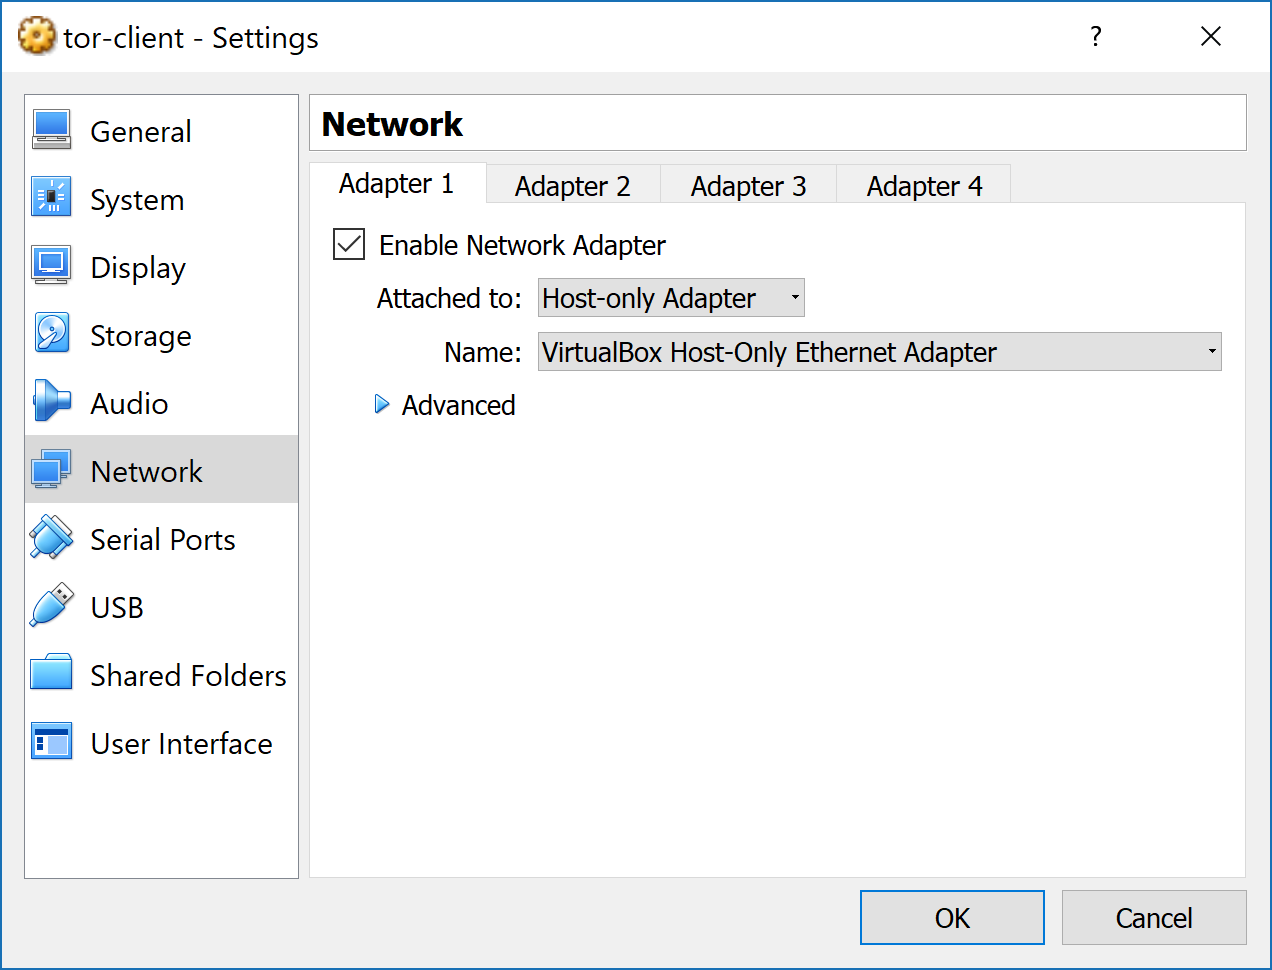Click the question mark help button
Screen dimensions: 1272x970
(x=1096, y=37)
